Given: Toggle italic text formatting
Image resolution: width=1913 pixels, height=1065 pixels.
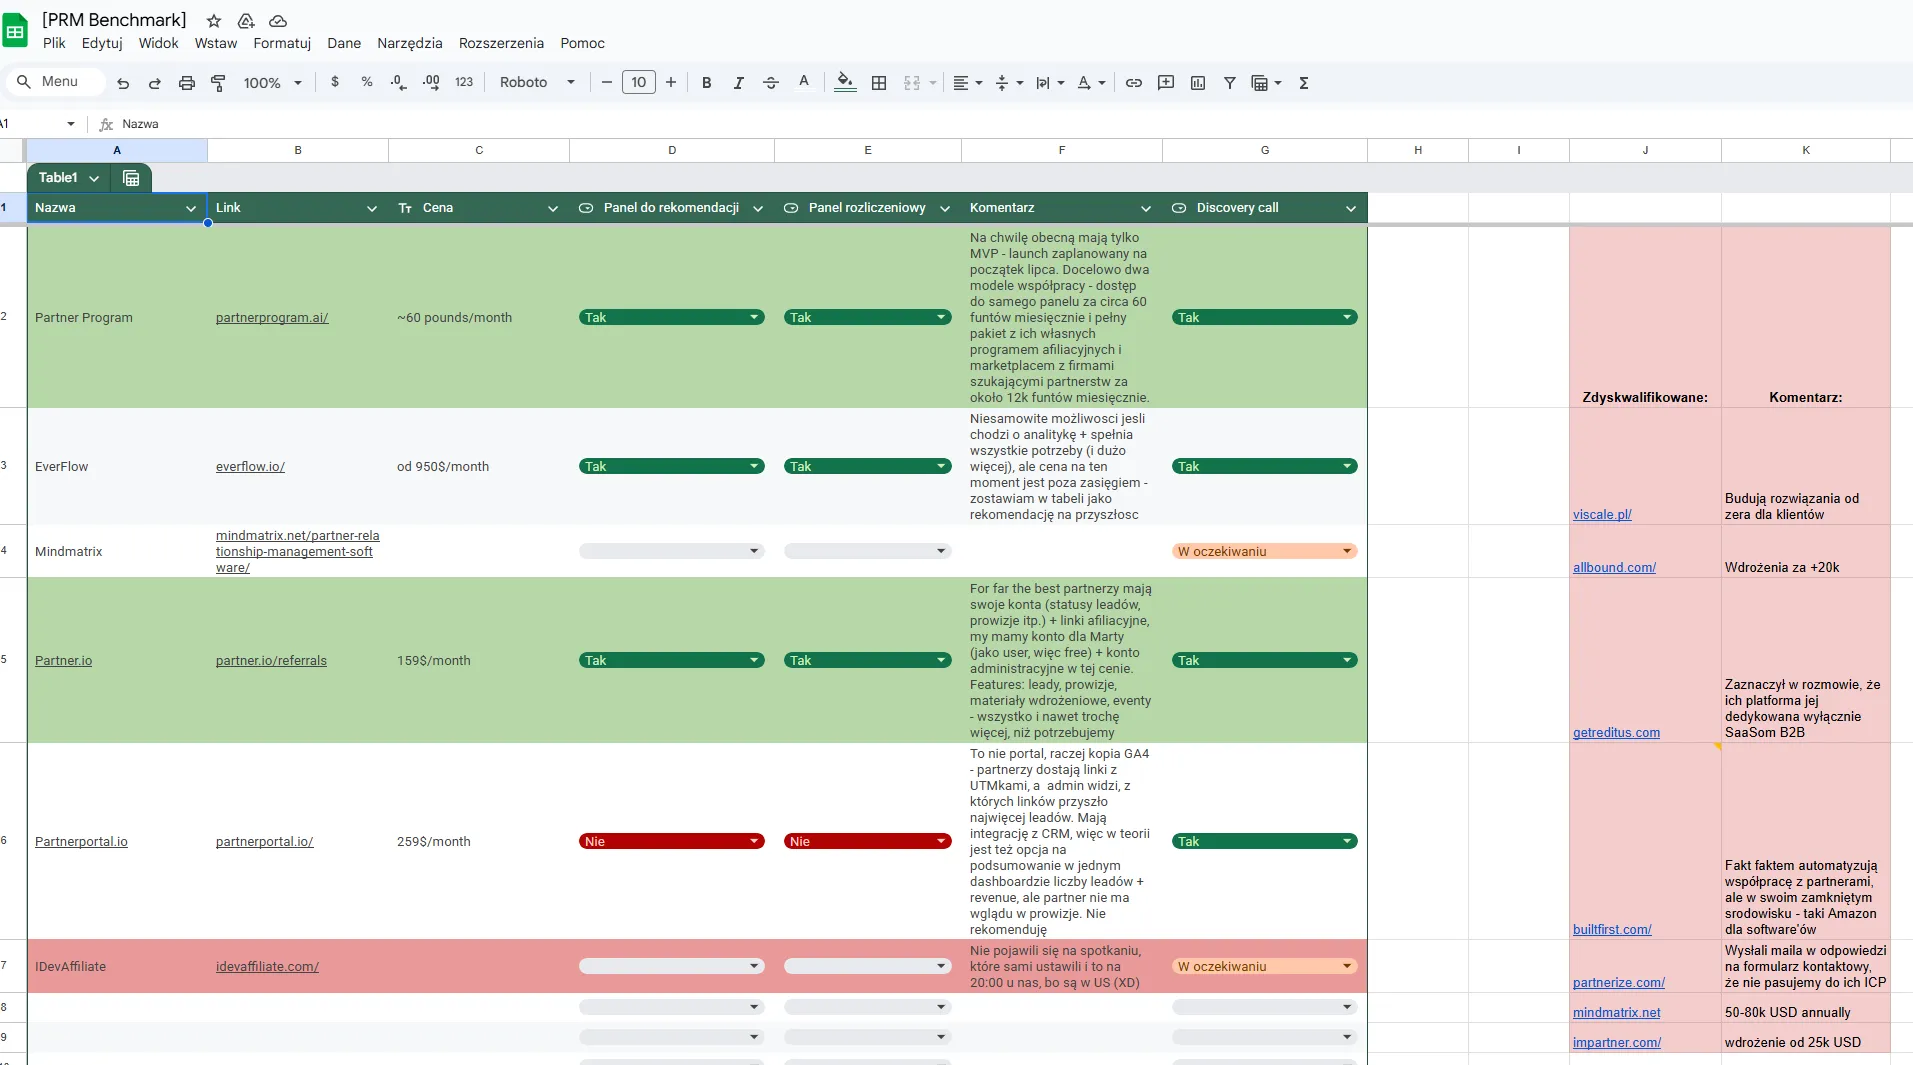Looking at the screenshot, I should [738, 83].
